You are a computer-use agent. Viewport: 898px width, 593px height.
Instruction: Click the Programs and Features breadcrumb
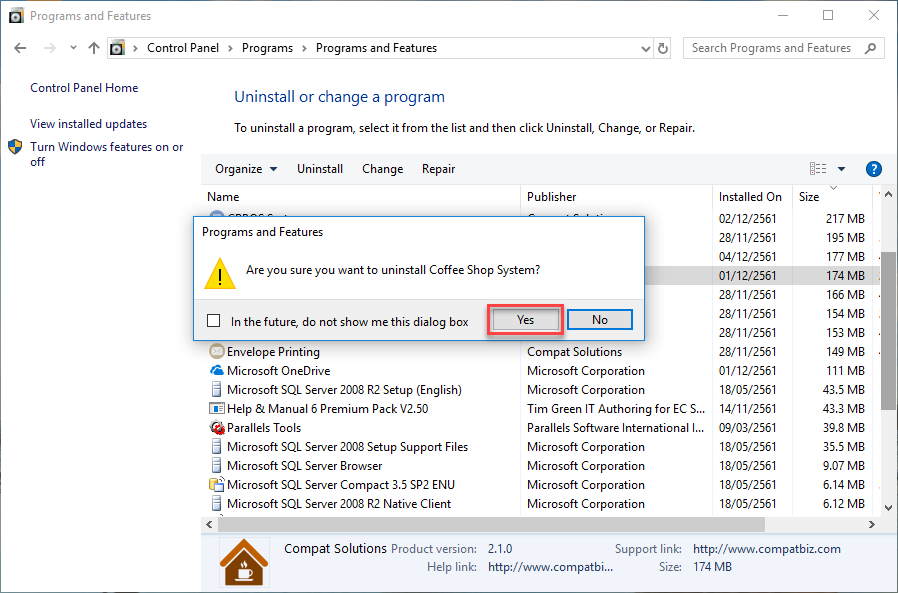coord(376,48)
